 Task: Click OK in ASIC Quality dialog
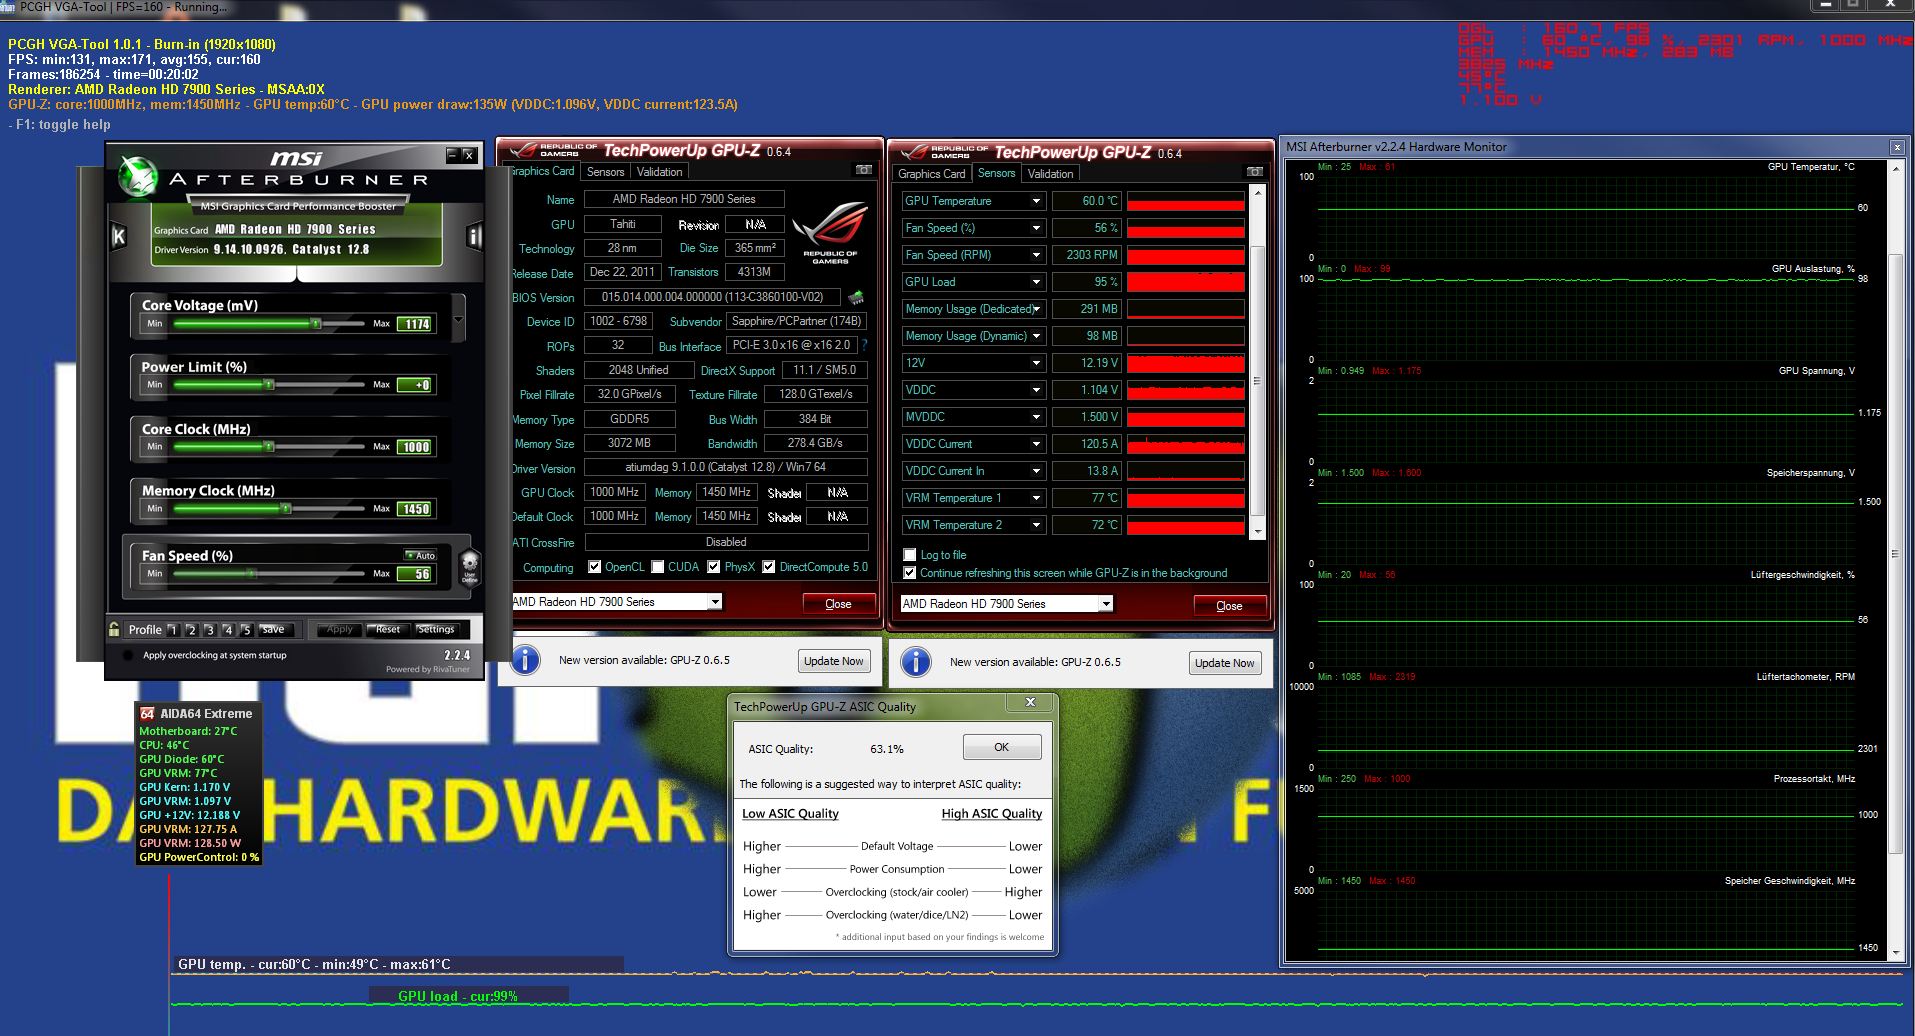click(1001, 747)
